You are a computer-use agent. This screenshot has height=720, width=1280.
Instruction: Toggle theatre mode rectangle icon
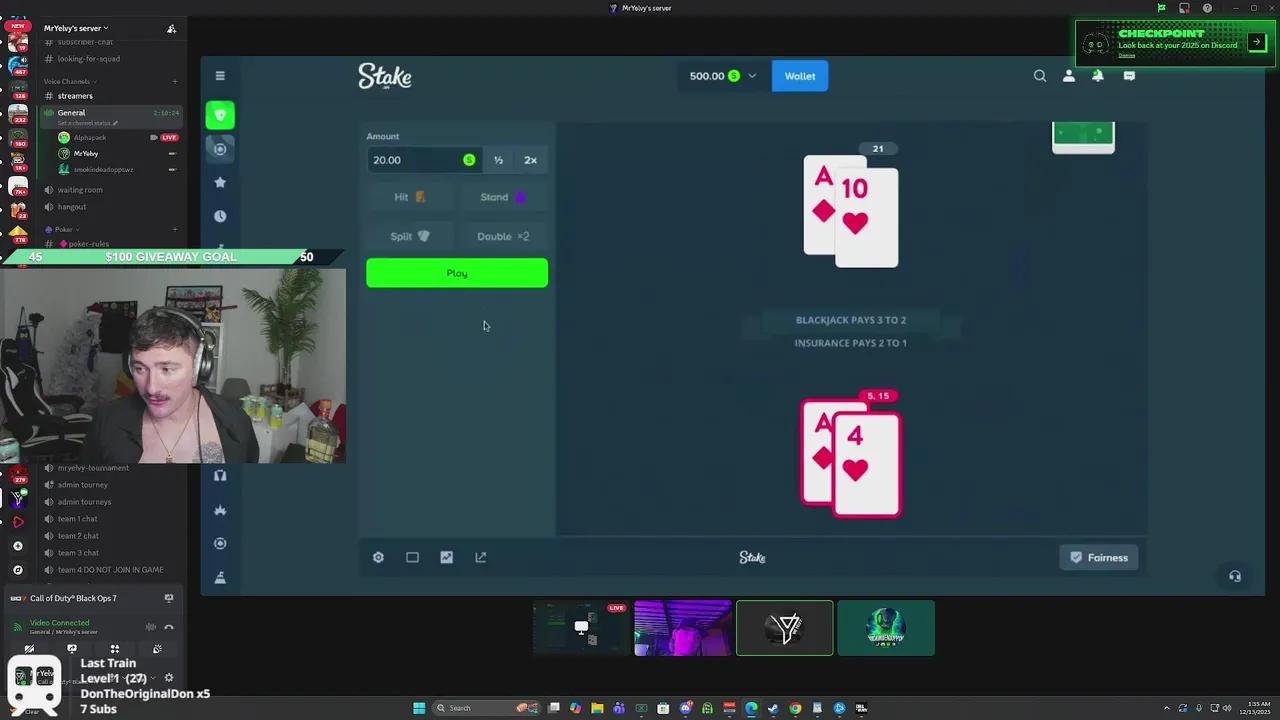click(412, 558)
